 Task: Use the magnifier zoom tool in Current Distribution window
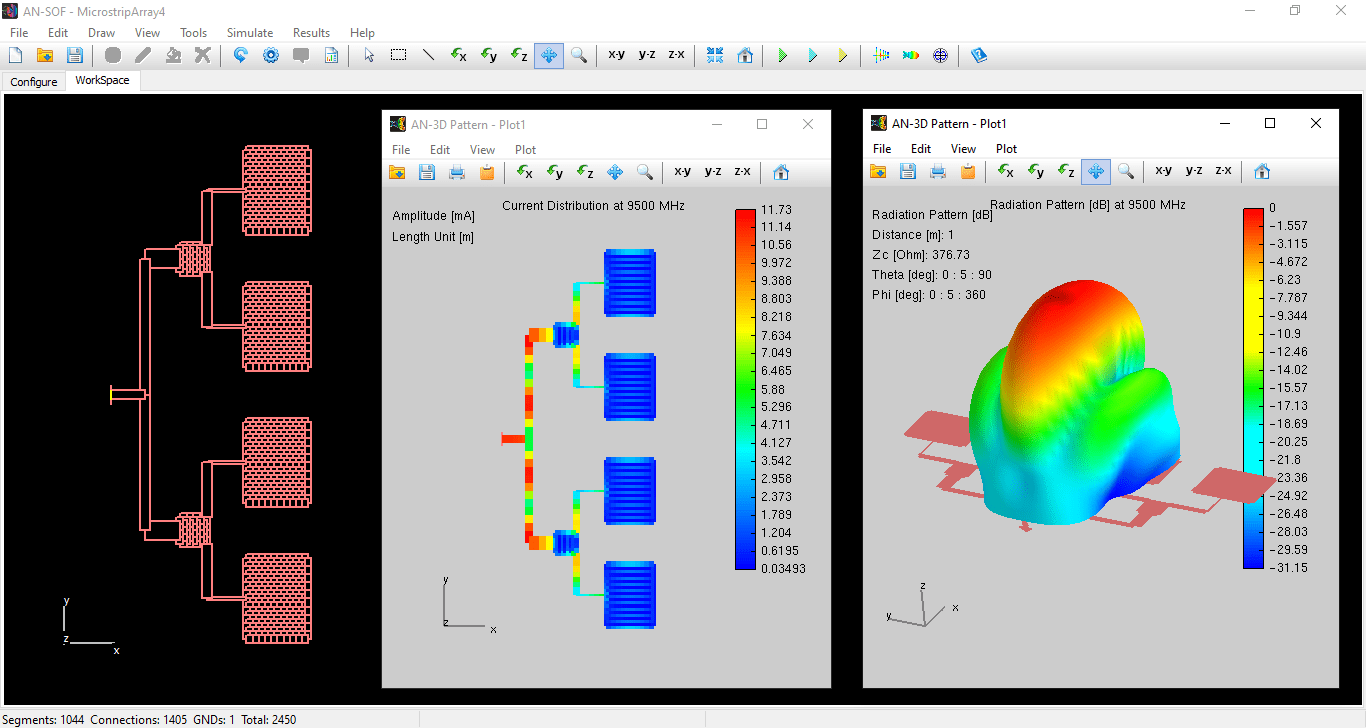click(645, 172)
